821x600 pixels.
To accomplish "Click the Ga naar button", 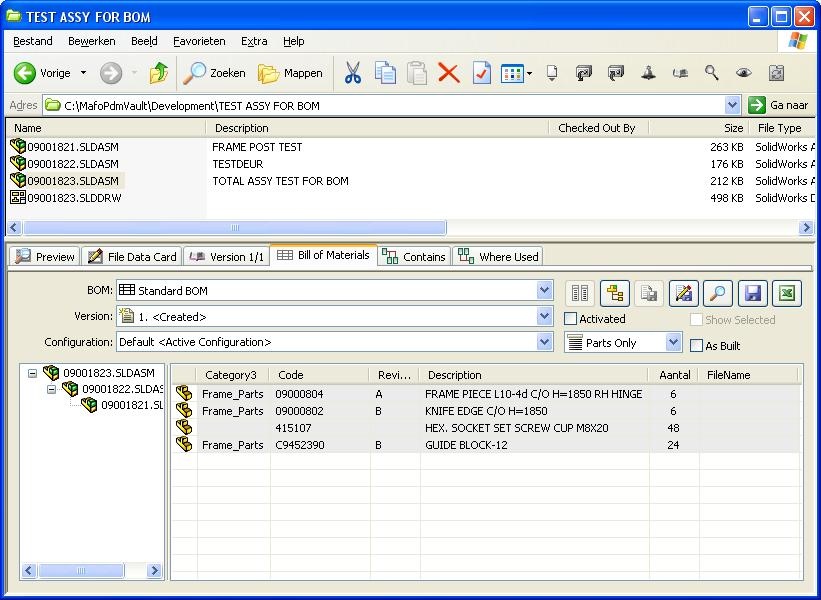I will click(x=779, y=105).
